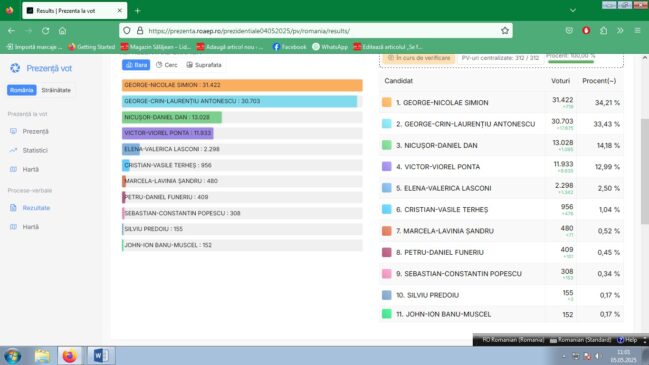The image size is (649, 365).
Task: Sort table by Procent column header
Action: point(599,81)
